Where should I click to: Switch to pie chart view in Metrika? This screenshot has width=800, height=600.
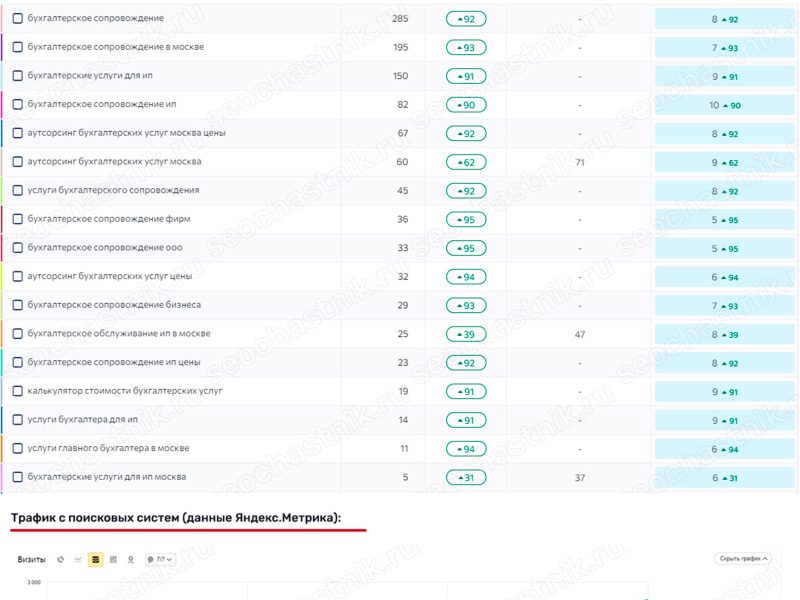point(61,560)
